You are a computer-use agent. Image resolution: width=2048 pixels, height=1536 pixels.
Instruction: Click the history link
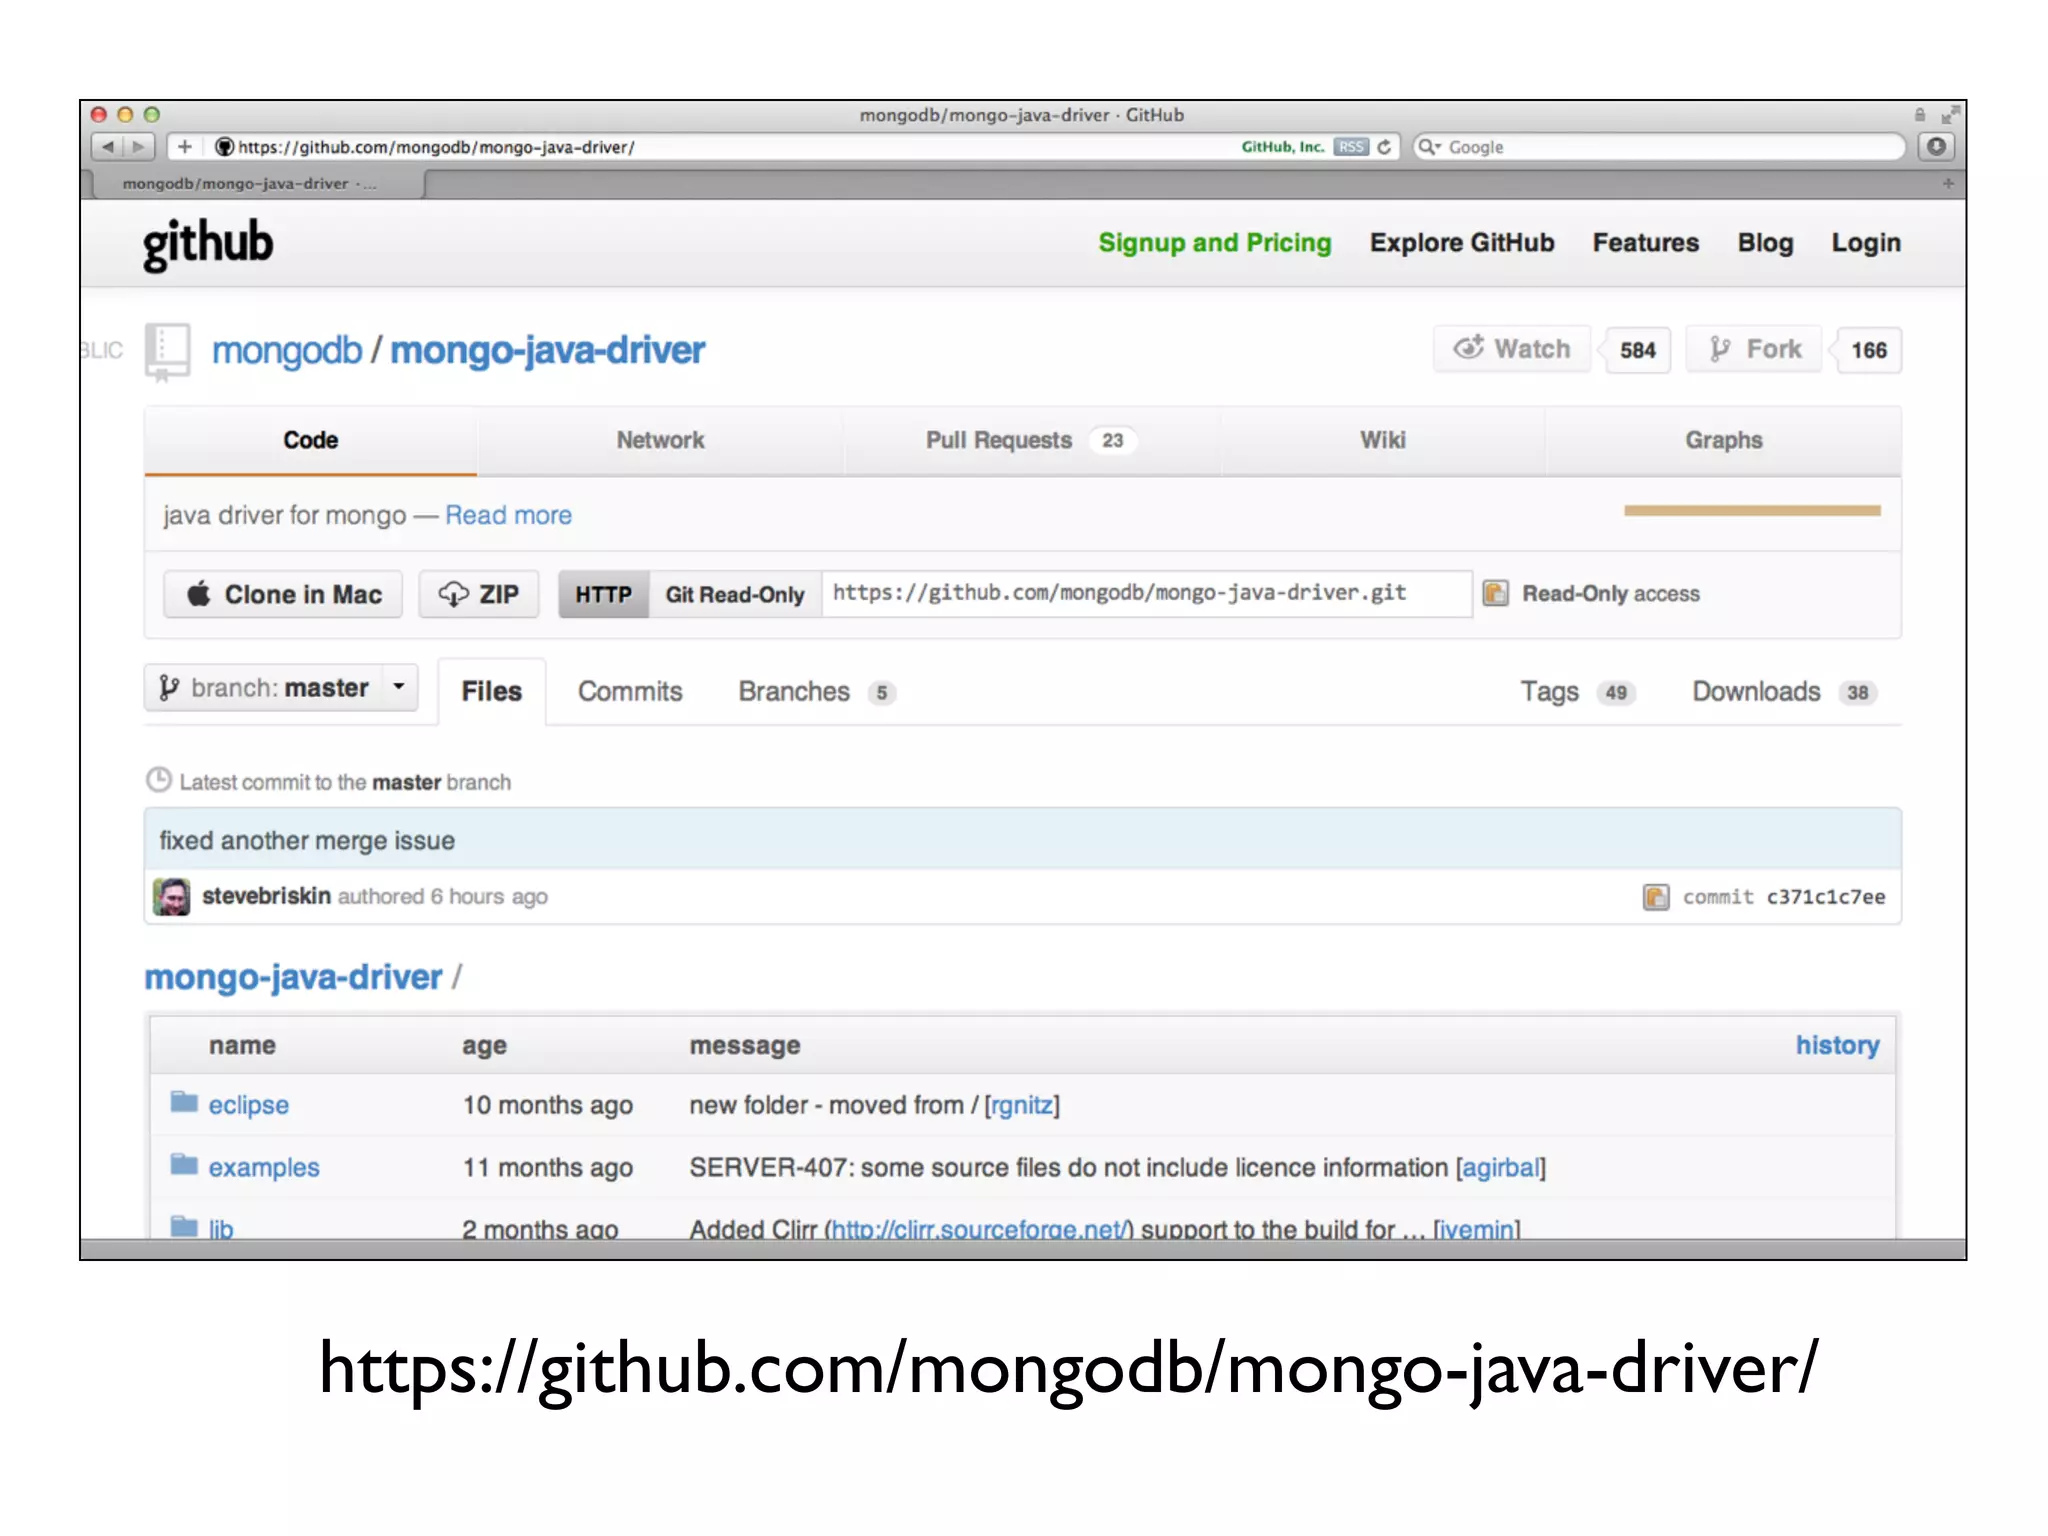tap(1837, 1045)
